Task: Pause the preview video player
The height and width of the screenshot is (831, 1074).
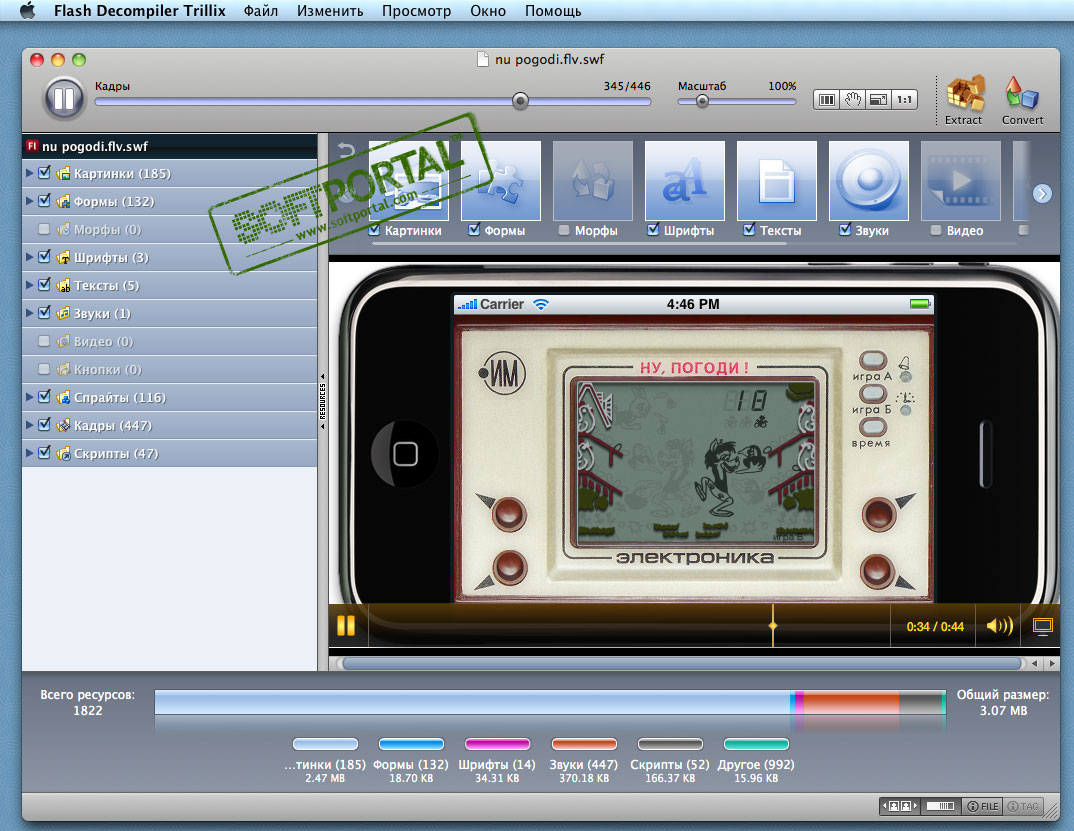Action: tap(346, 625)
